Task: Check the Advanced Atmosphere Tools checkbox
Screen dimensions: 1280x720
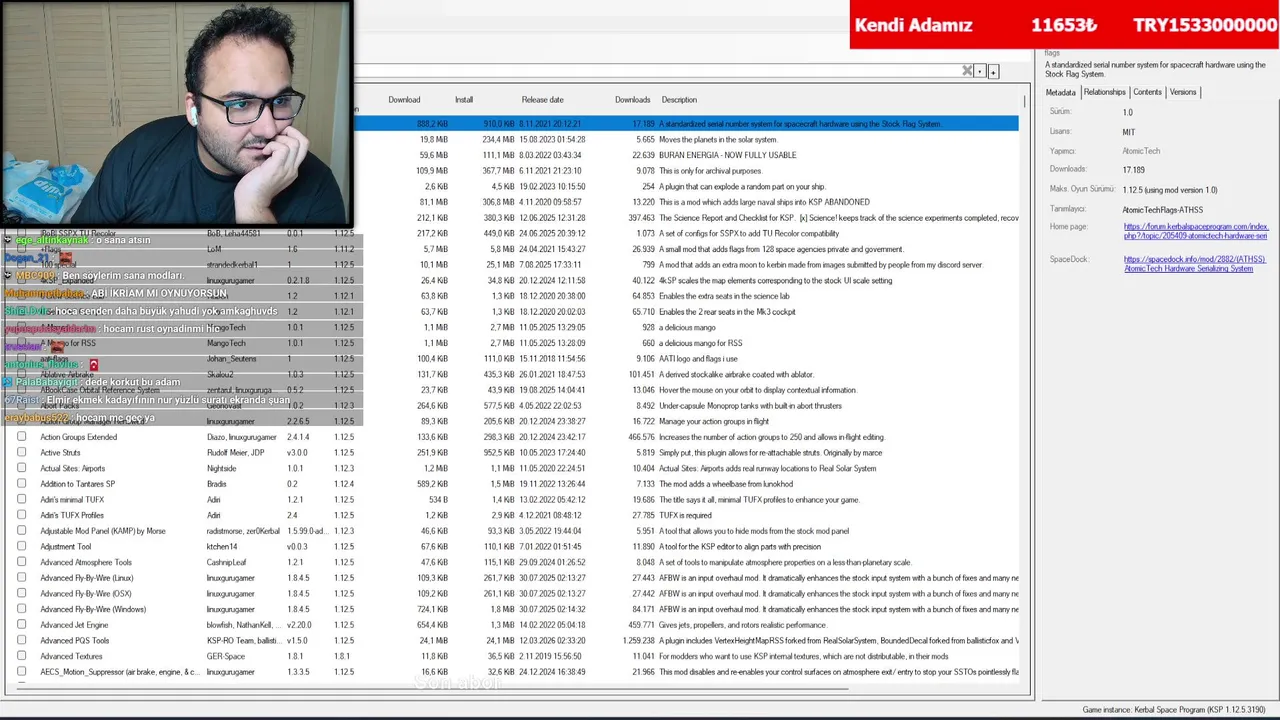Action: click(x=21, y=562)
